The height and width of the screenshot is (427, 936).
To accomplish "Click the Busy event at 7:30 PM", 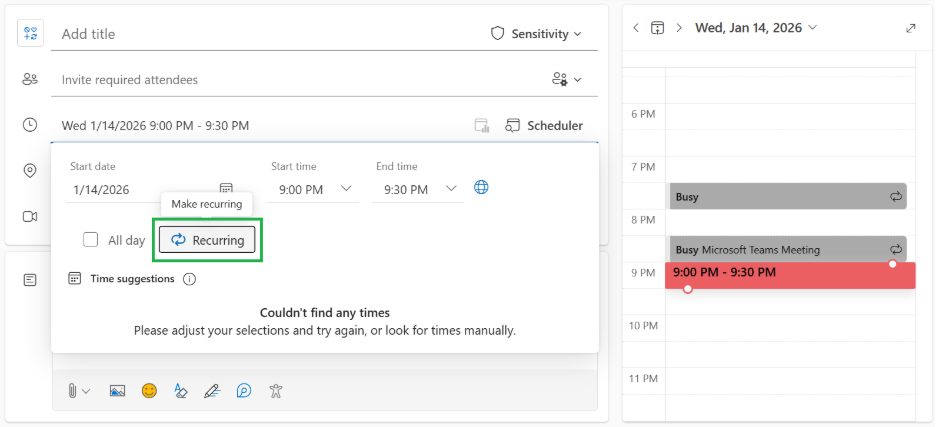I will point(787,196).
